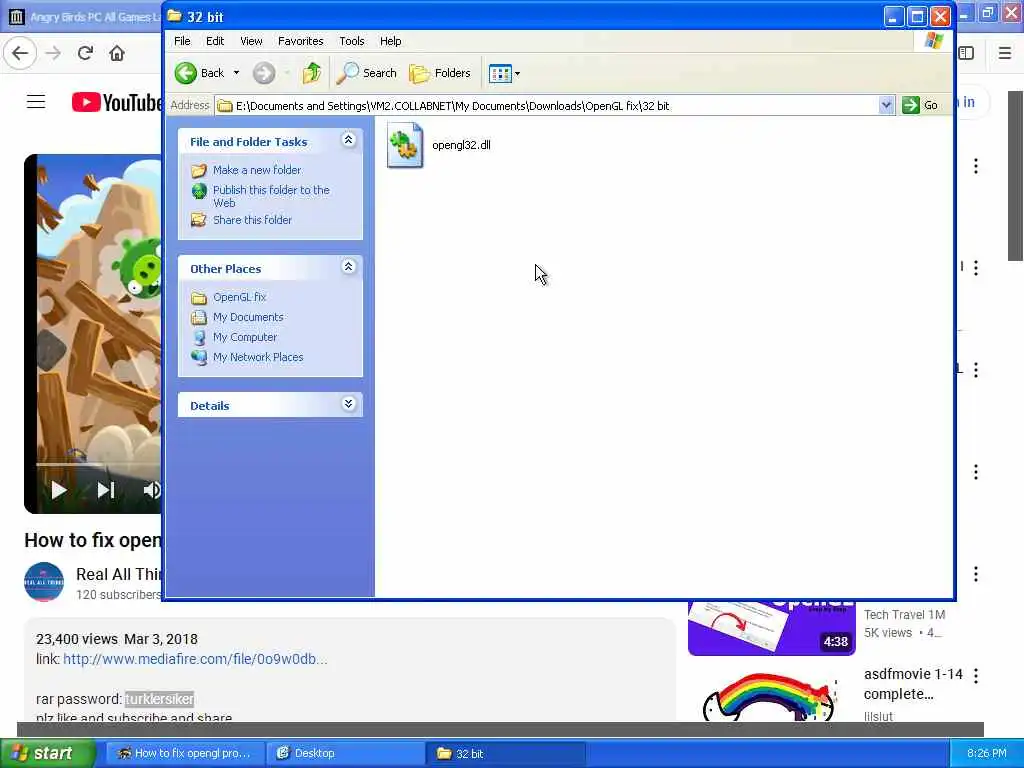Open the 4:38 video thumbnail
This screenshot has height=768, width=1024.
click(x=771, y=628)
